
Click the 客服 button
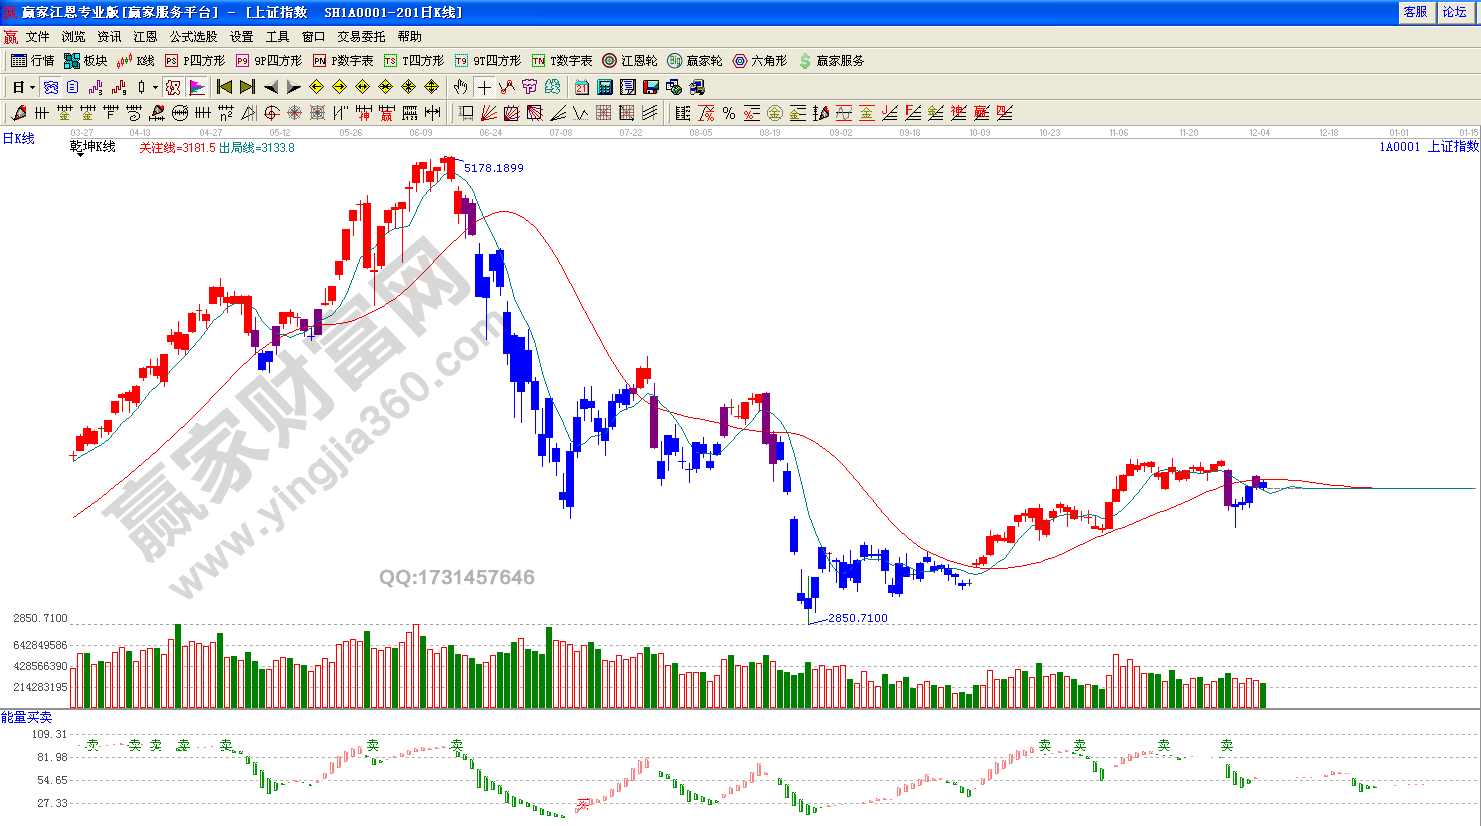[1415, 12]
